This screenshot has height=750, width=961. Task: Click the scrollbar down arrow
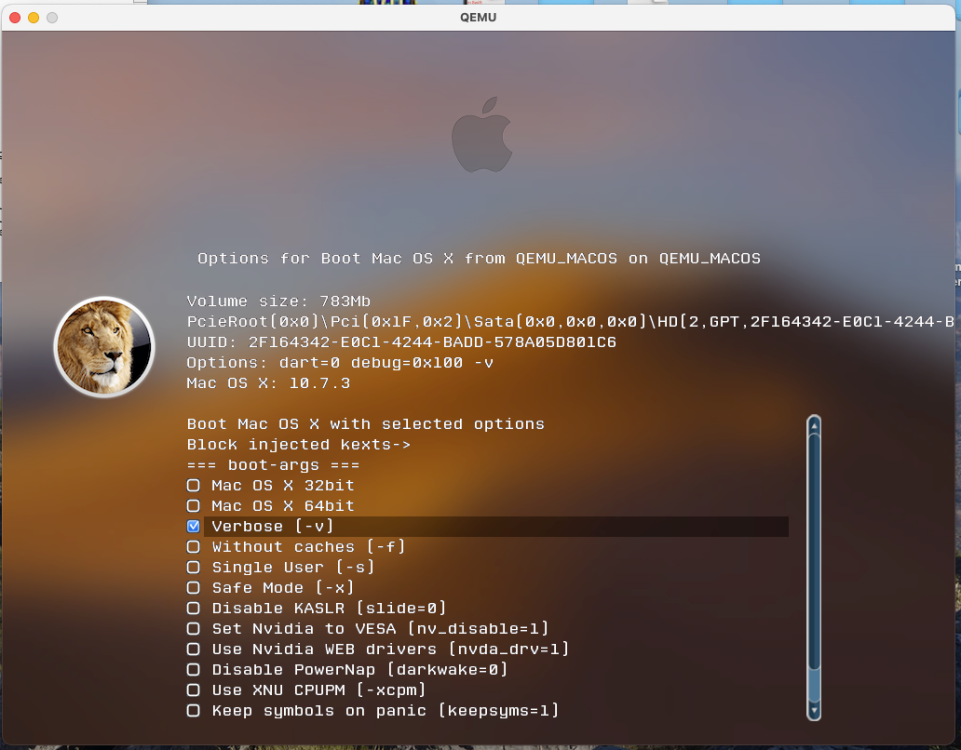point(814,711)
